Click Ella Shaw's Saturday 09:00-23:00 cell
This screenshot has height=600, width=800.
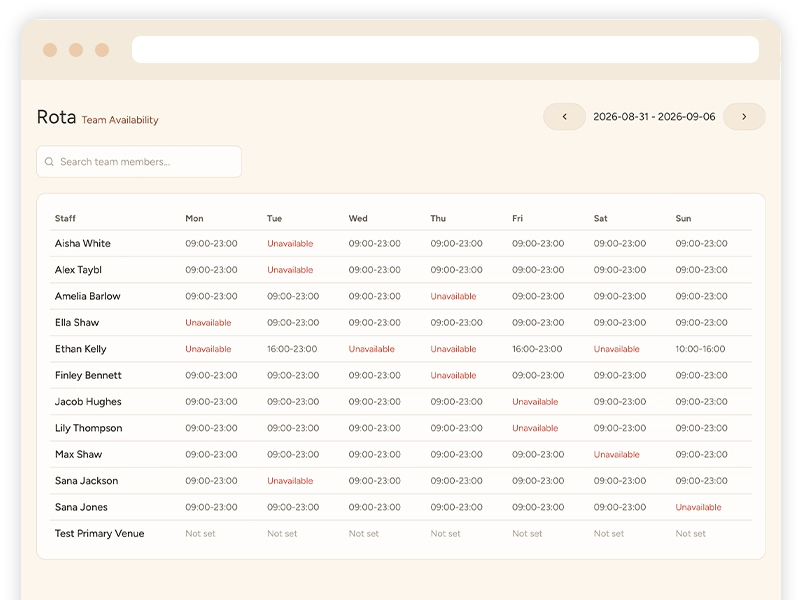pyautogui.click(x=619, y=323)
